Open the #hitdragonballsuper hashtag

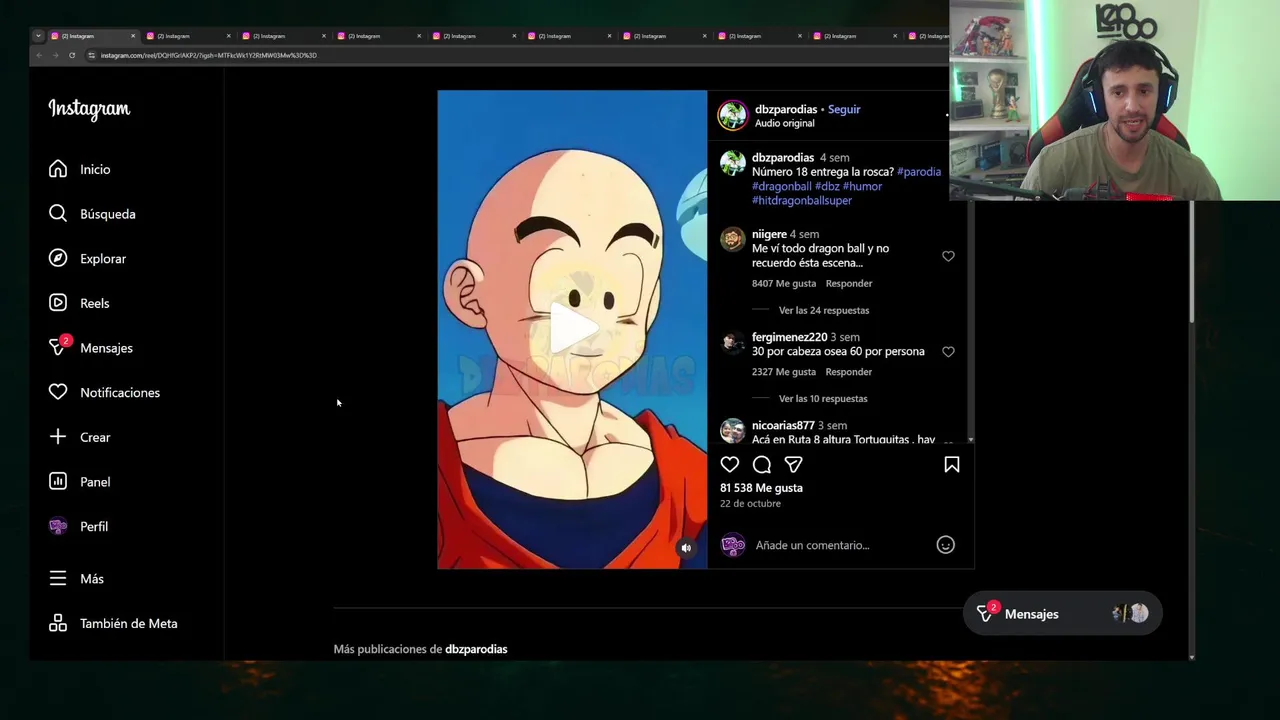(x=802, y=200)
